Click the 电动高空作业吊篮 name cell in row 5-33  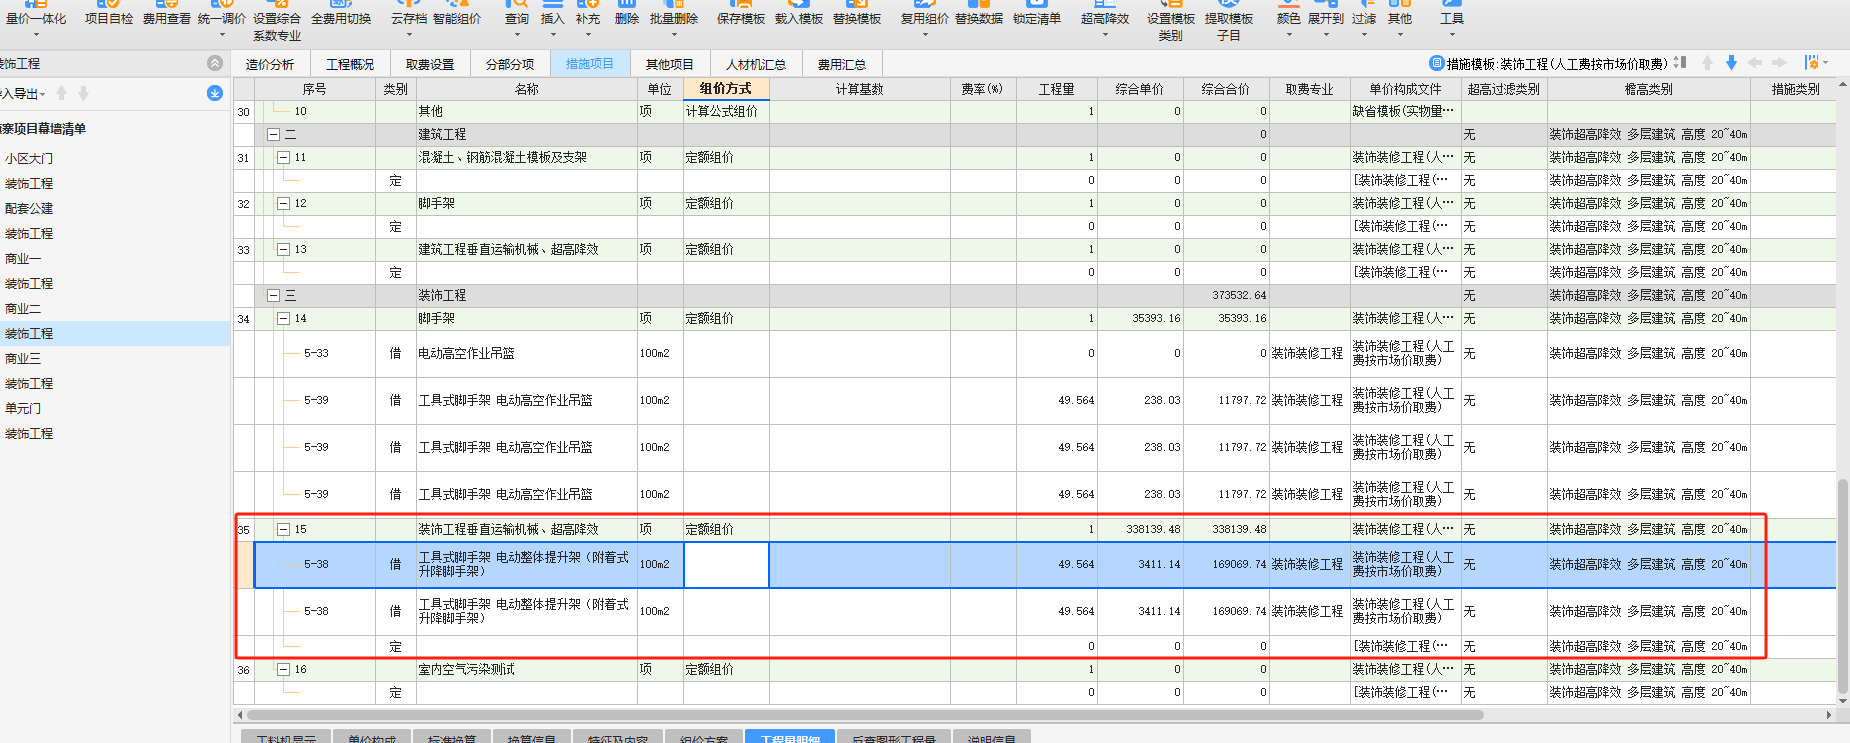click(x=527, y=353)
